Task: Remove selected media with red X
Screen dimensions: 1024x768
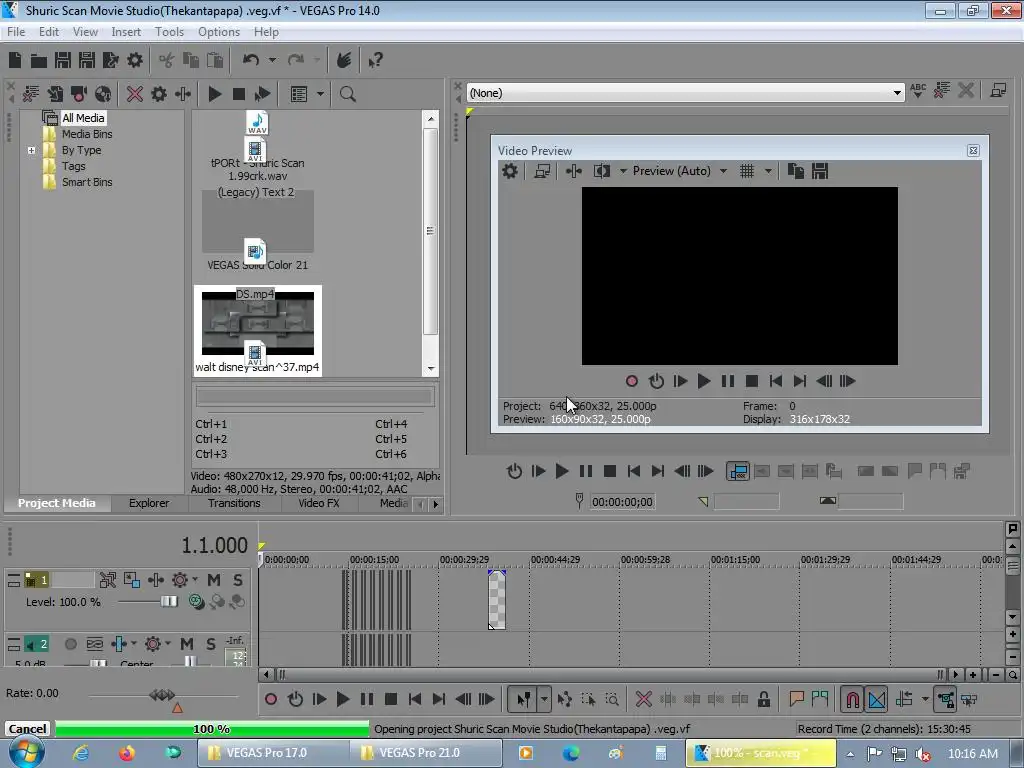Action: [x=135, y=94]
